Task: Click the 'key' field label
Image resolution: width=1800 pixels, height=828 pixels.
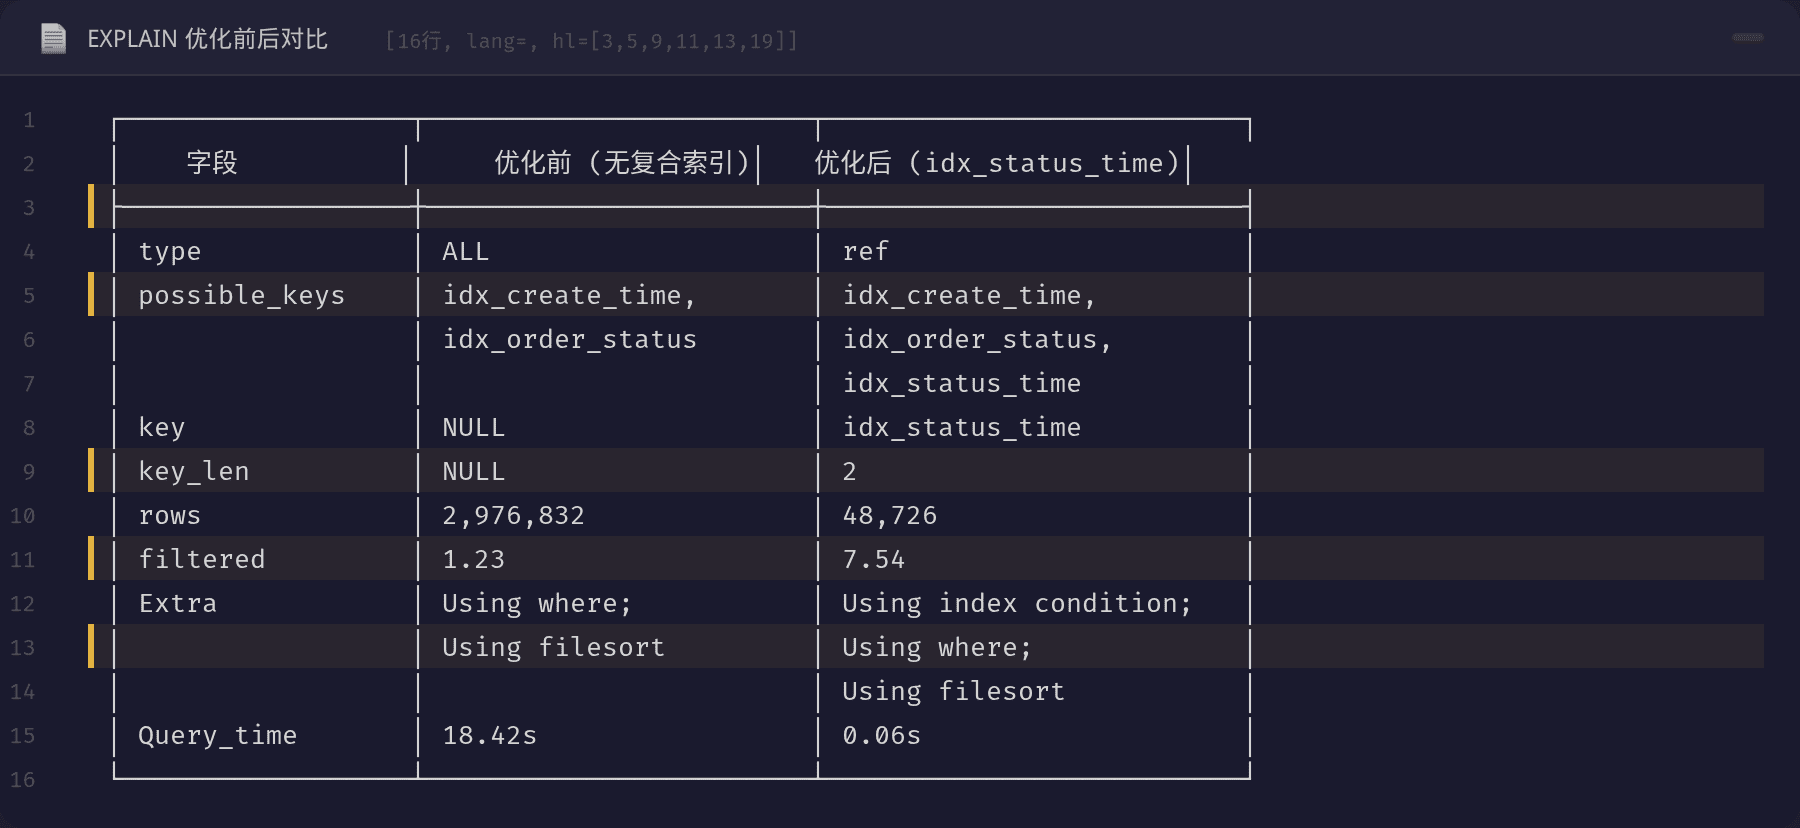Action: [162, 428]
